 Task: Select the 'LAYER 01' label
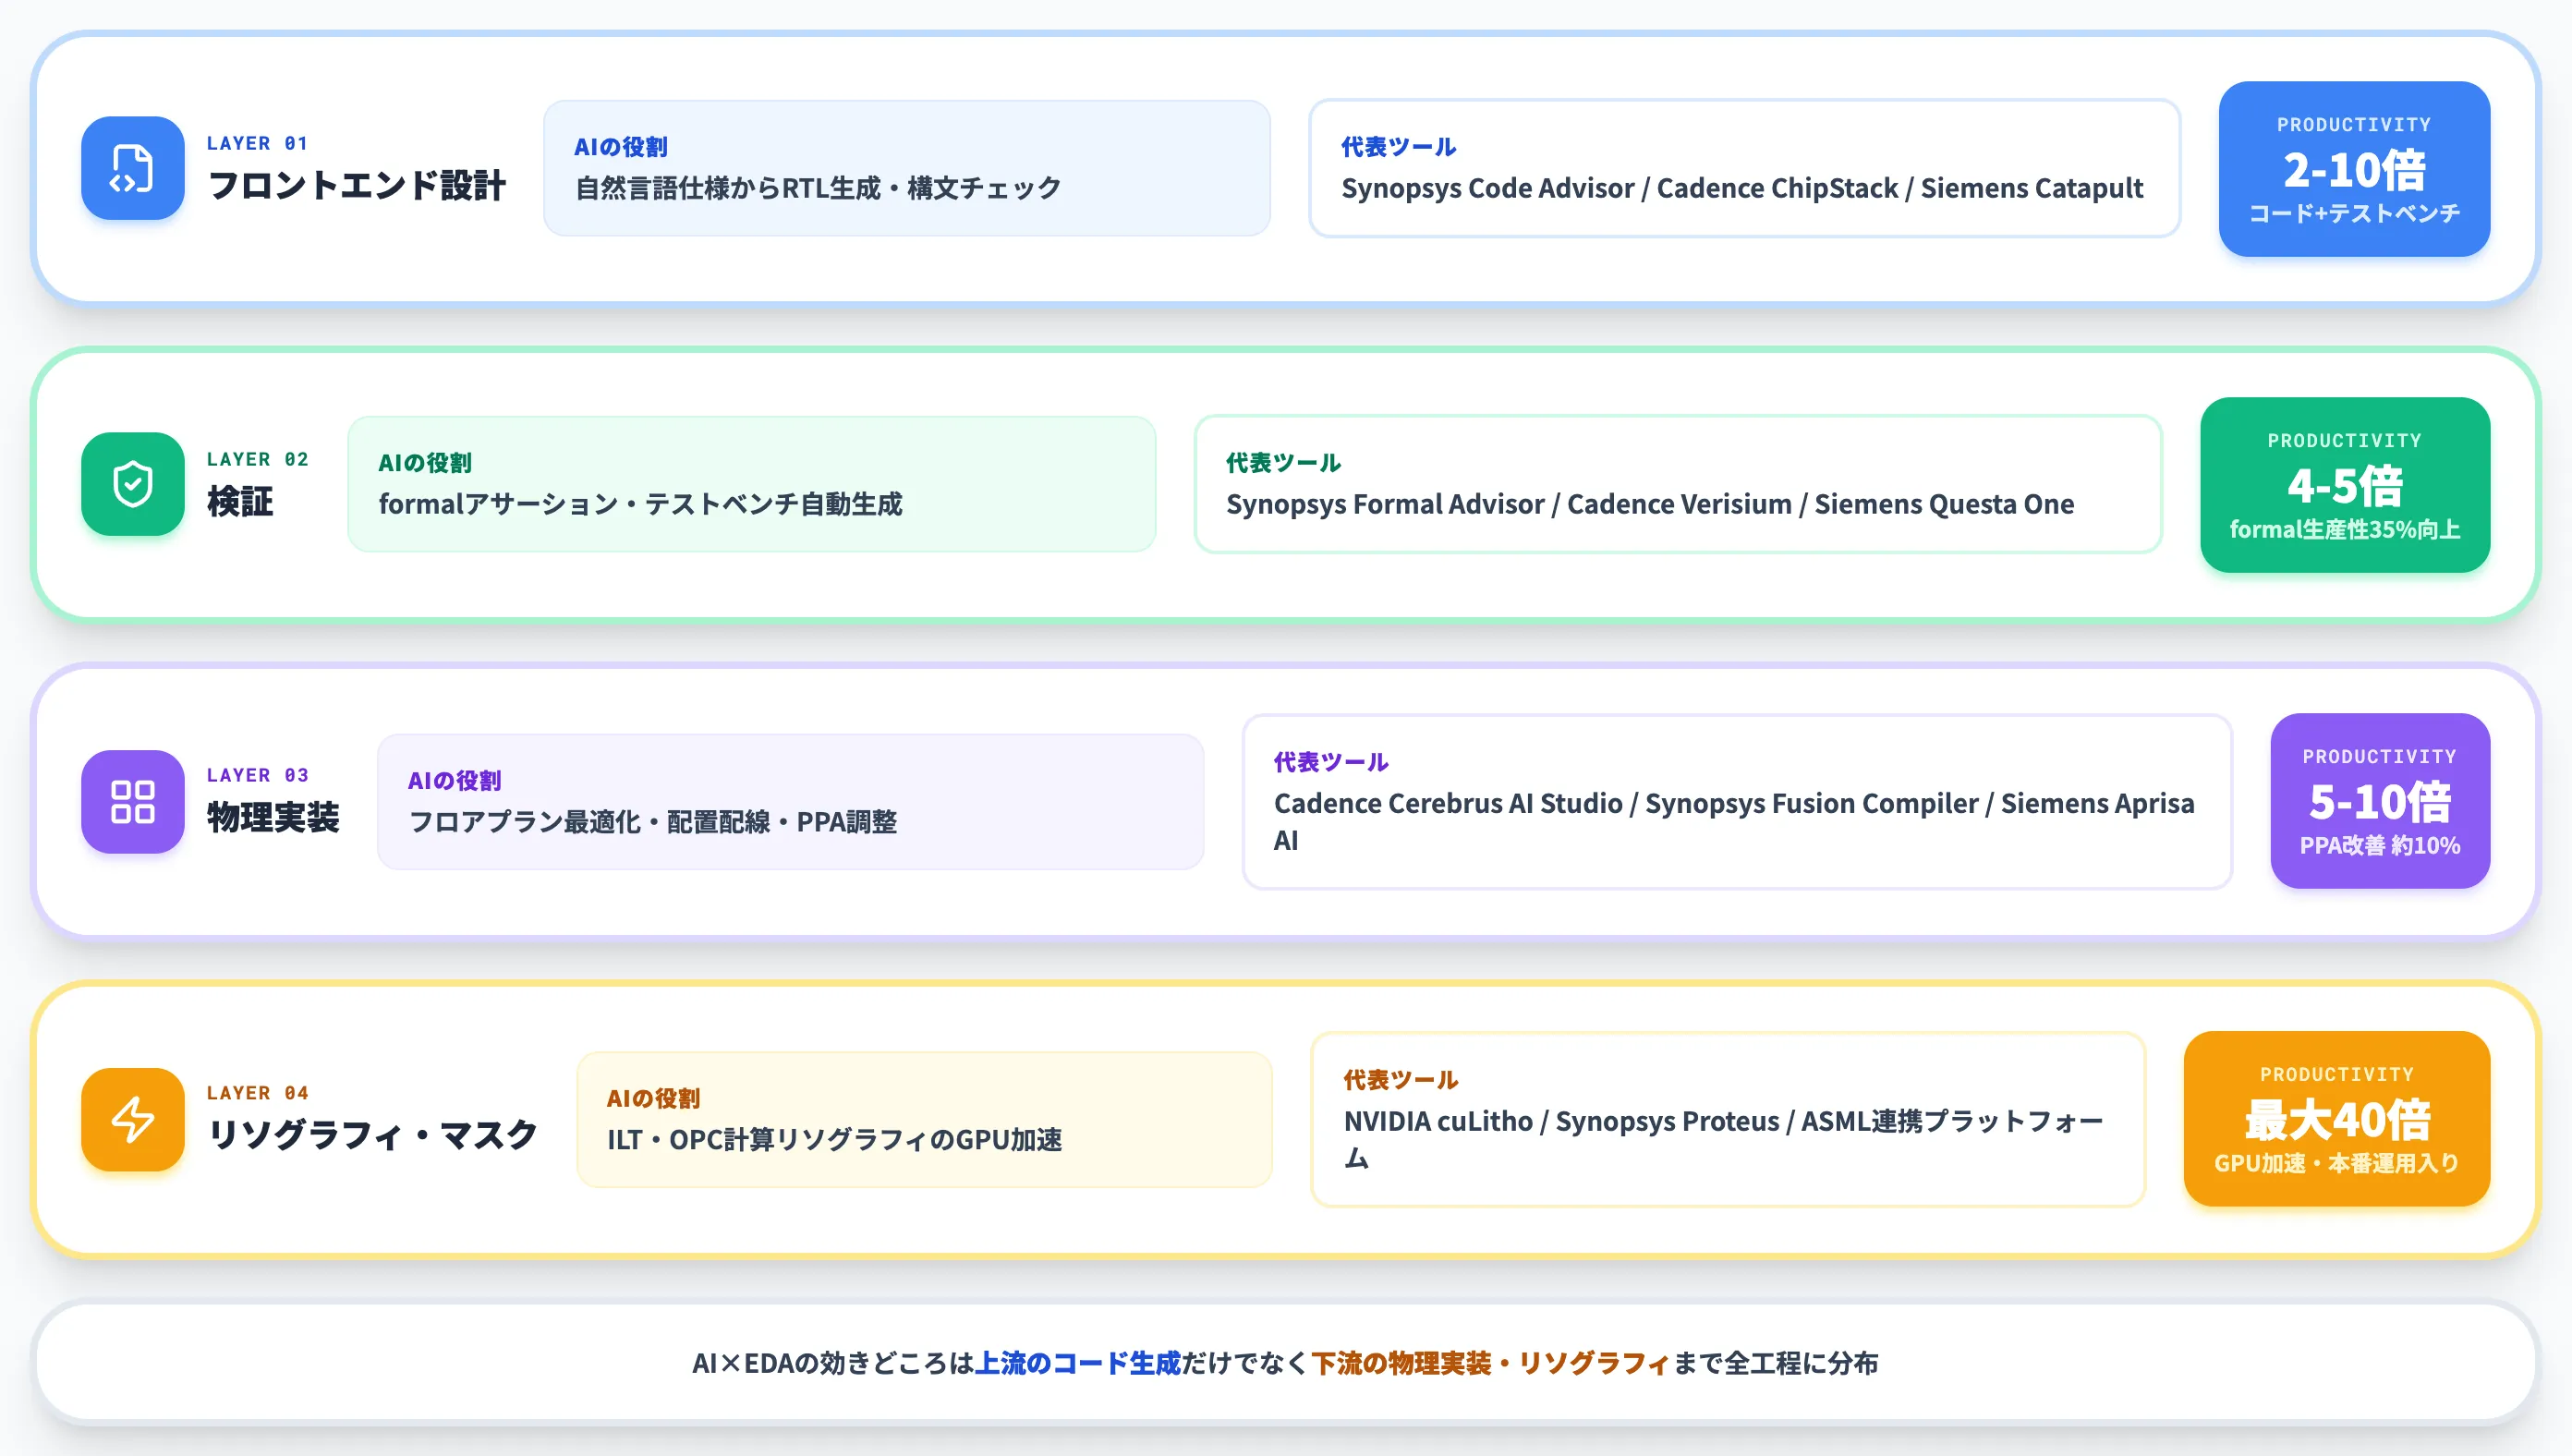(x=257, y=143)
